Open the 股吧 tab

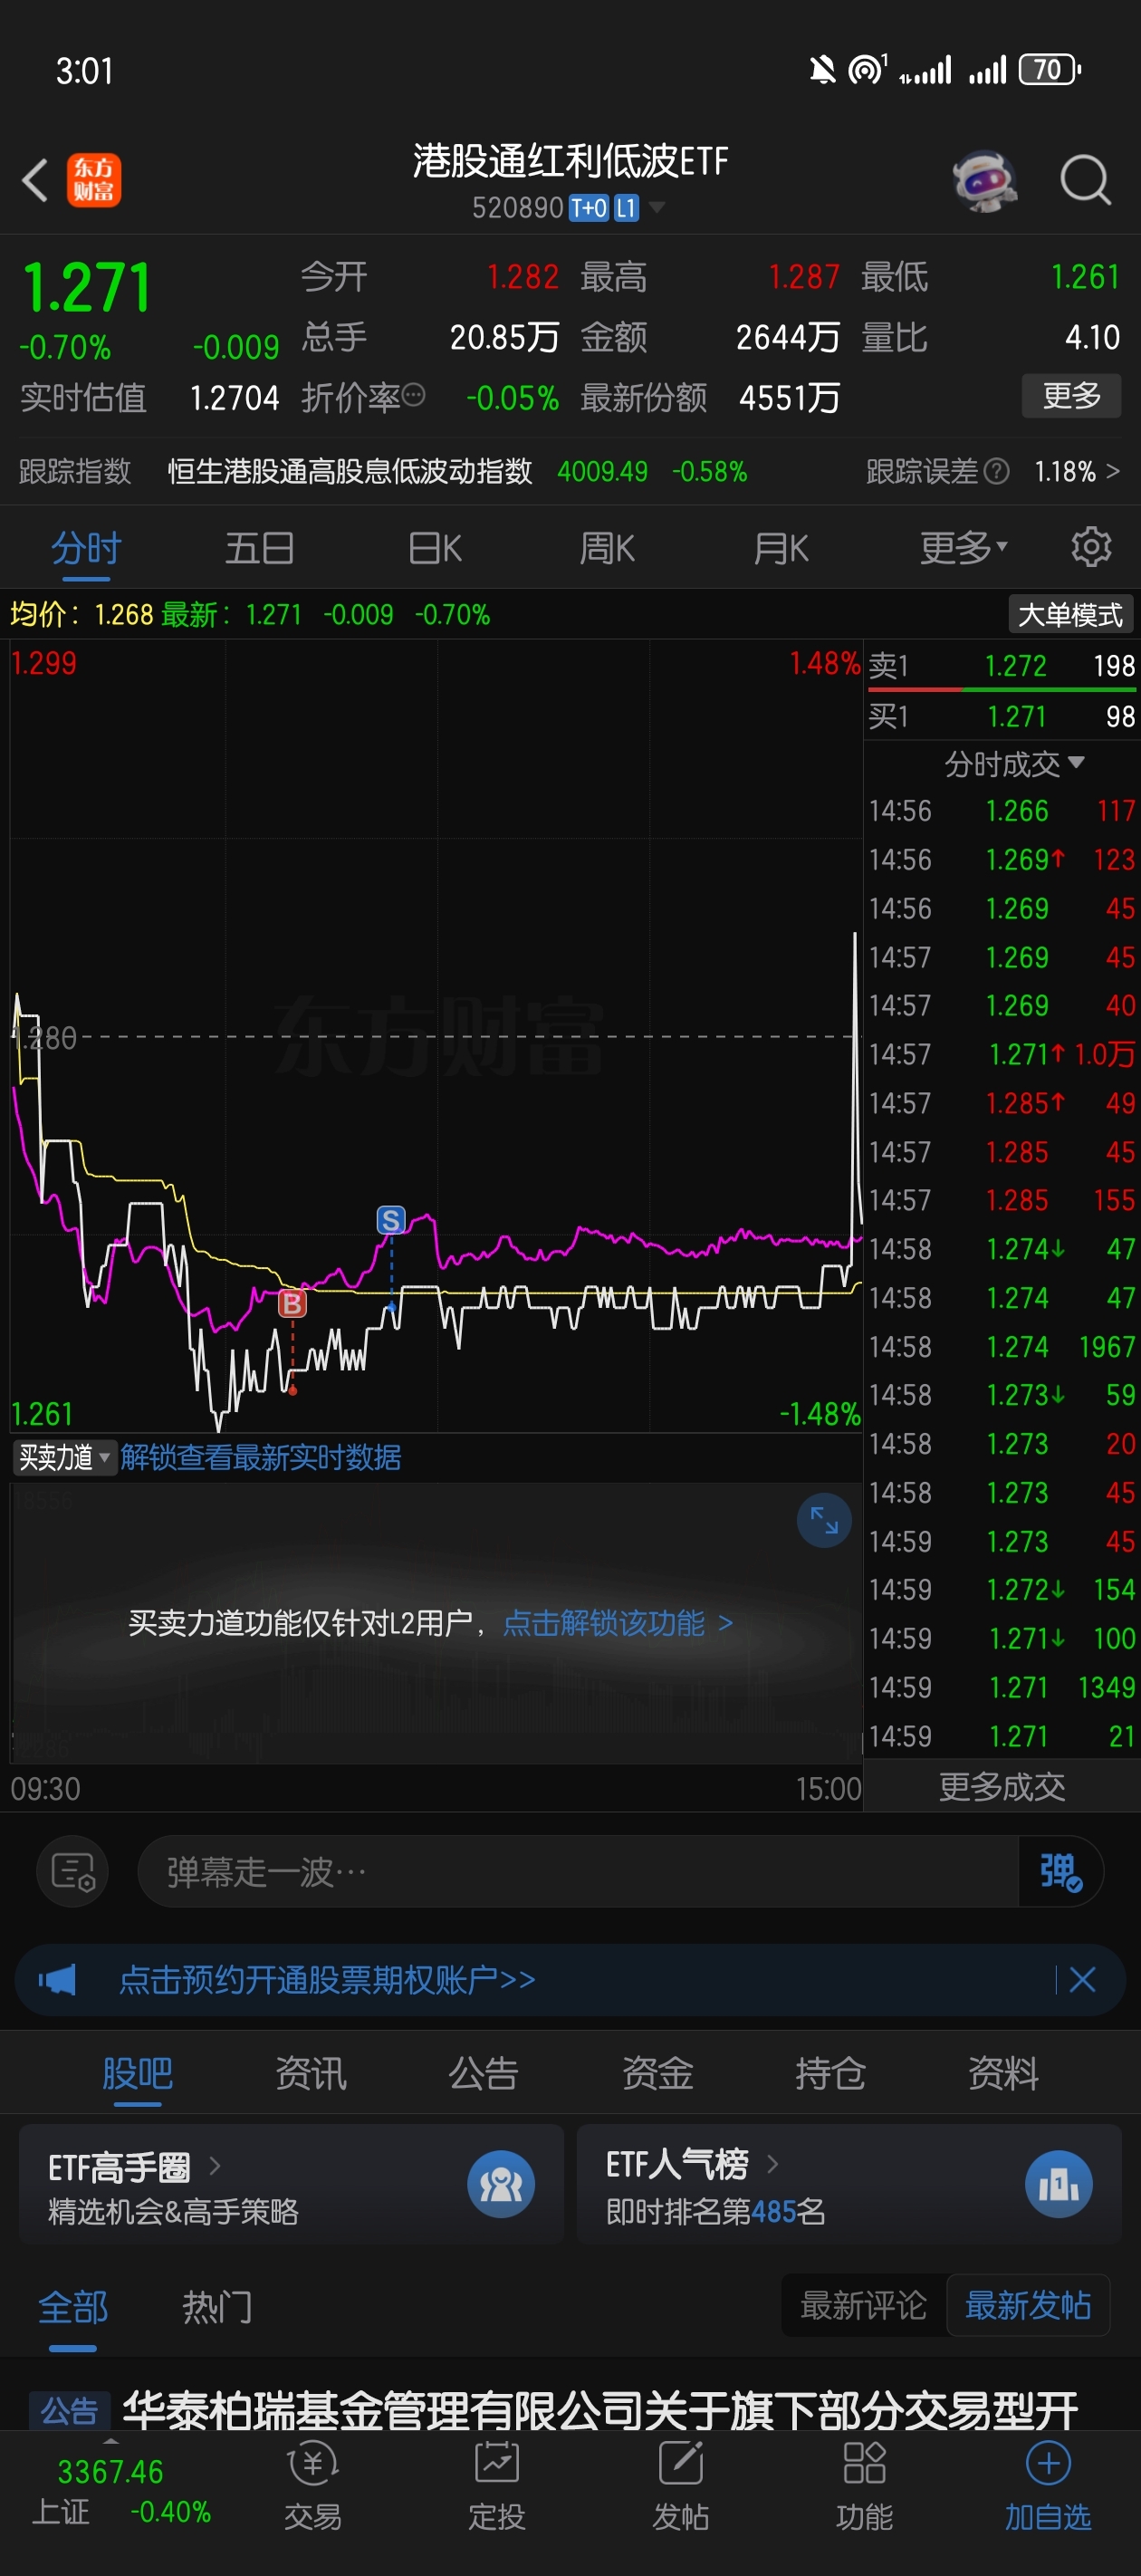pos(138,2073)
